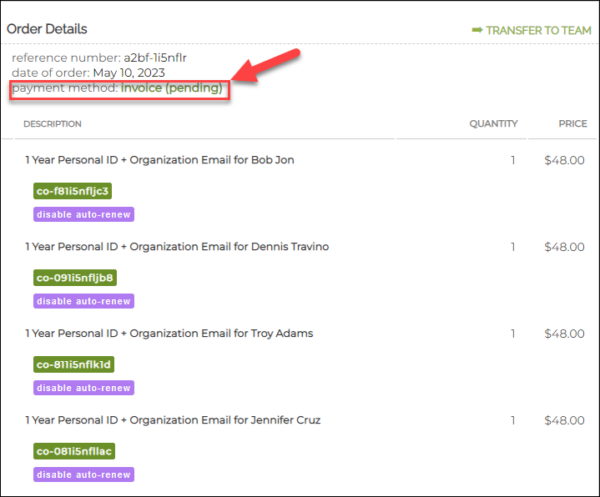Click the reference number a2bf-1i5nflr text

pyautogui.click(x=99, y=57)
